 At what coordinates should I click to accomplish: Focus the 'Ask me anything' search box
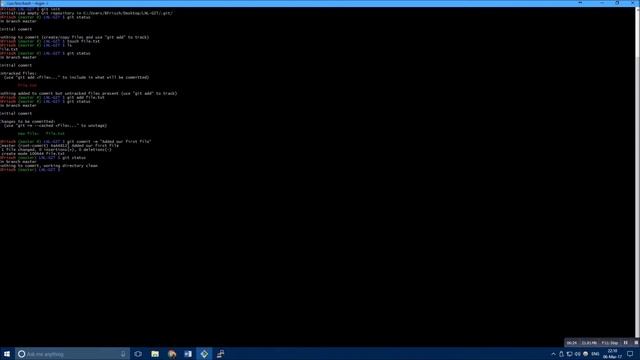[x=73, y=354]
